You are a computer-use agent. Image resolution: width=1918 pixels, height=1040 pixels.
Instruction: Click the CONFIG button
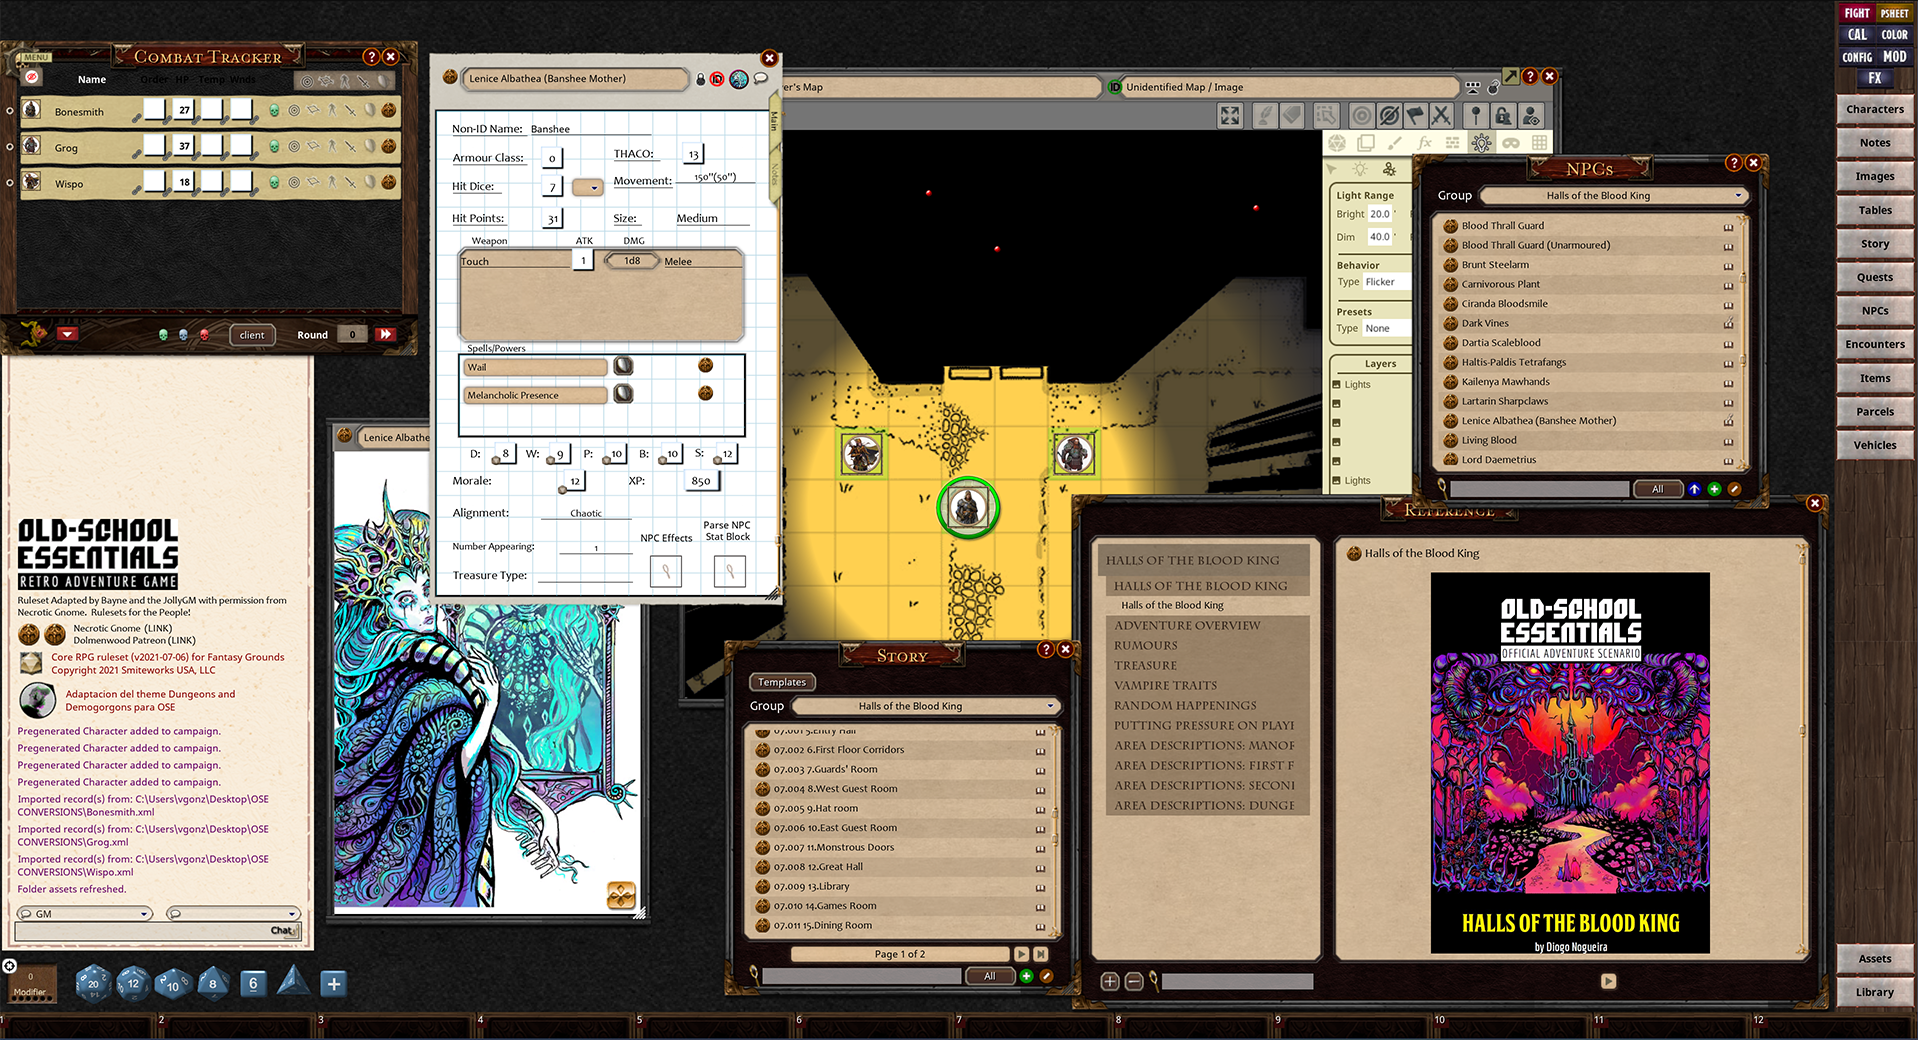click(1857, 57)
